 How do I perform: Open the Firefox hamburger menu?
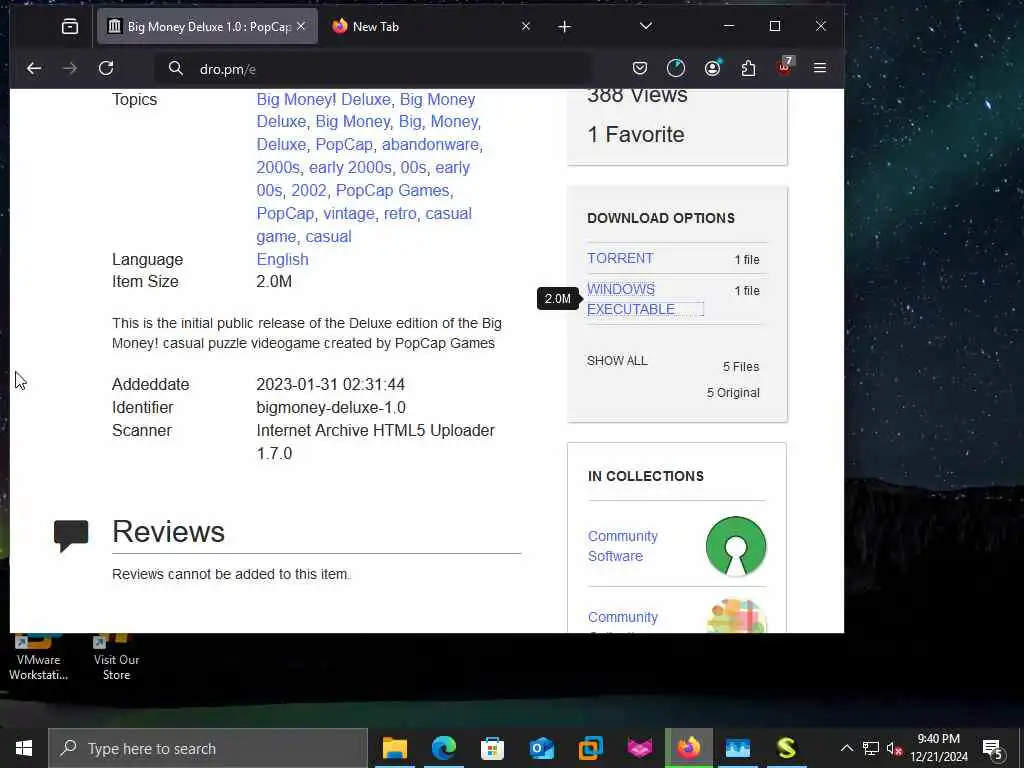[x=820, y=68]
